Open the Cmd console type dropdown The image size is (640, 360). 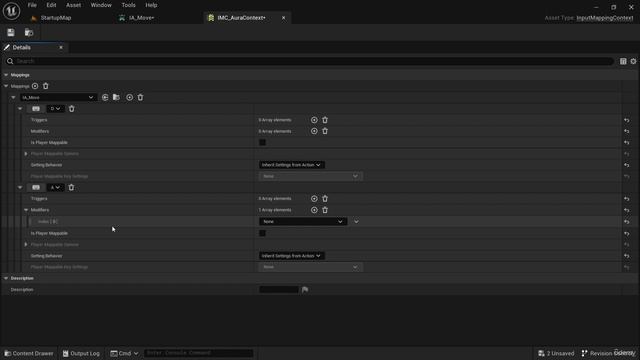[124, 353]
